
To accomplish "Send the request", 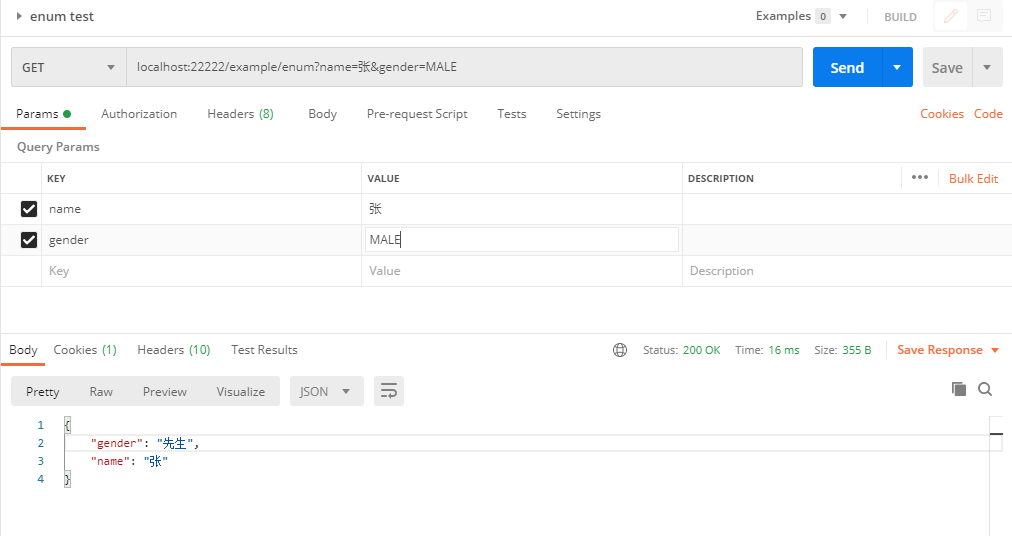I will 847,67.
